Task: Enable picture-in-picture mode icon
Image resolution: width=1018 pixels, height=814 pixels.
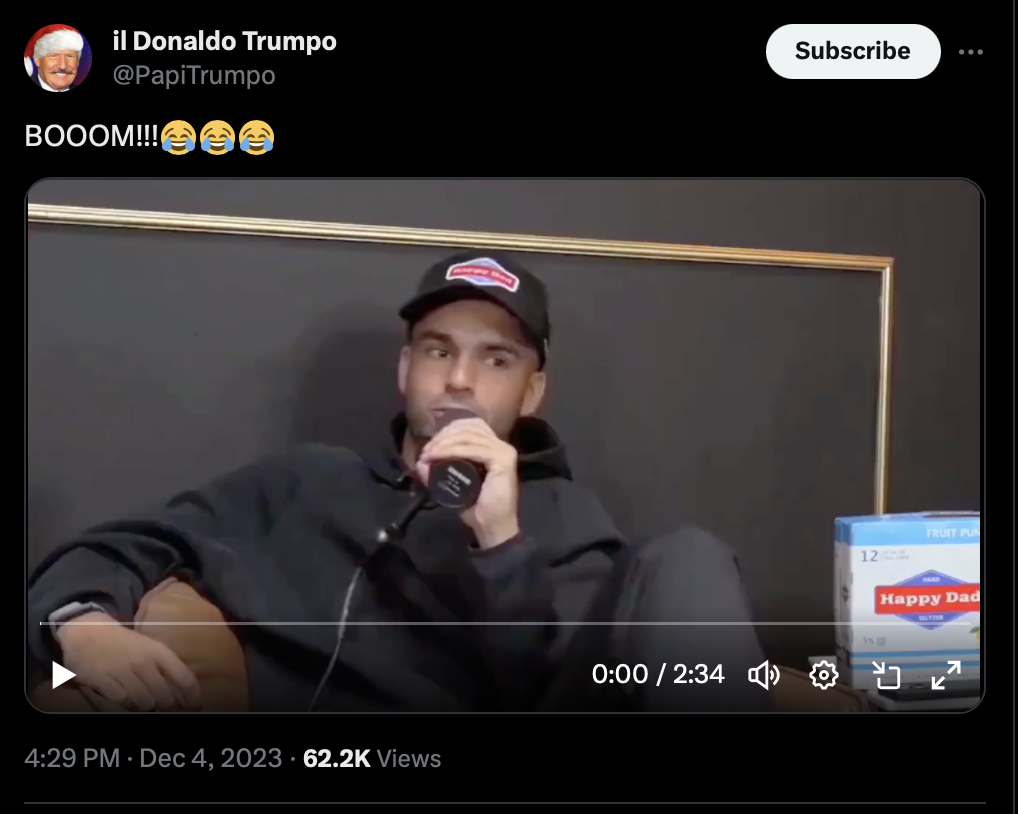Action: point(886,675)
